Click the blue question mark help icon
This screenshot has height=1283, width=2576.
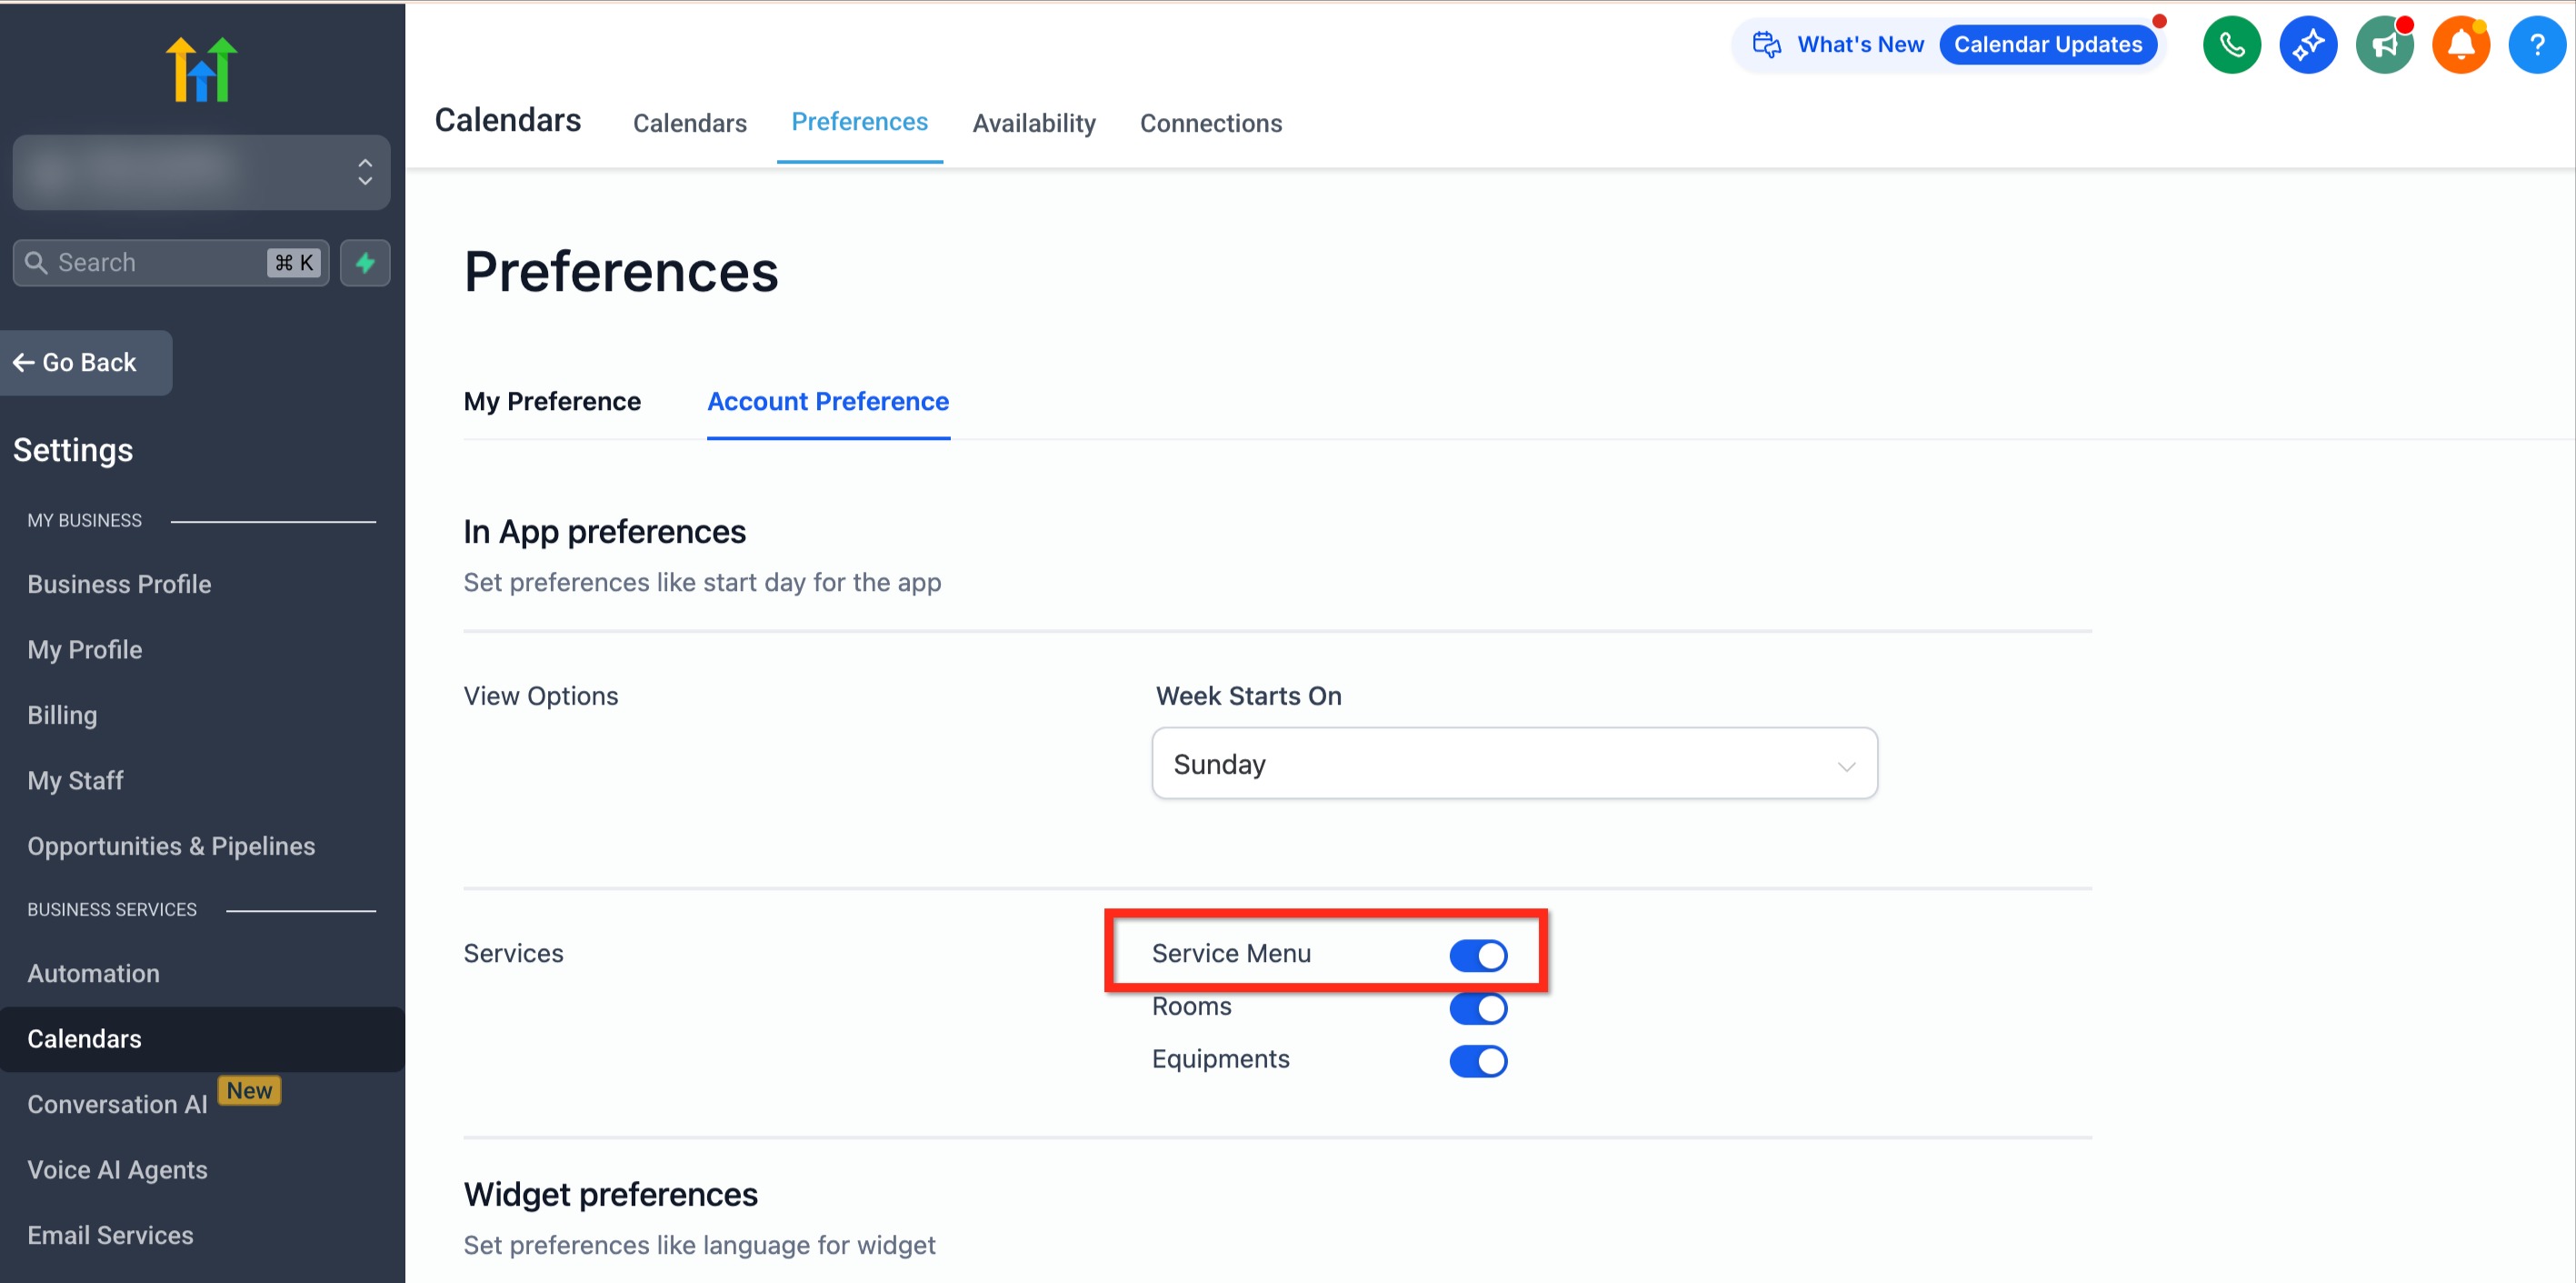pyautogui.click(x=2536, y=45)
